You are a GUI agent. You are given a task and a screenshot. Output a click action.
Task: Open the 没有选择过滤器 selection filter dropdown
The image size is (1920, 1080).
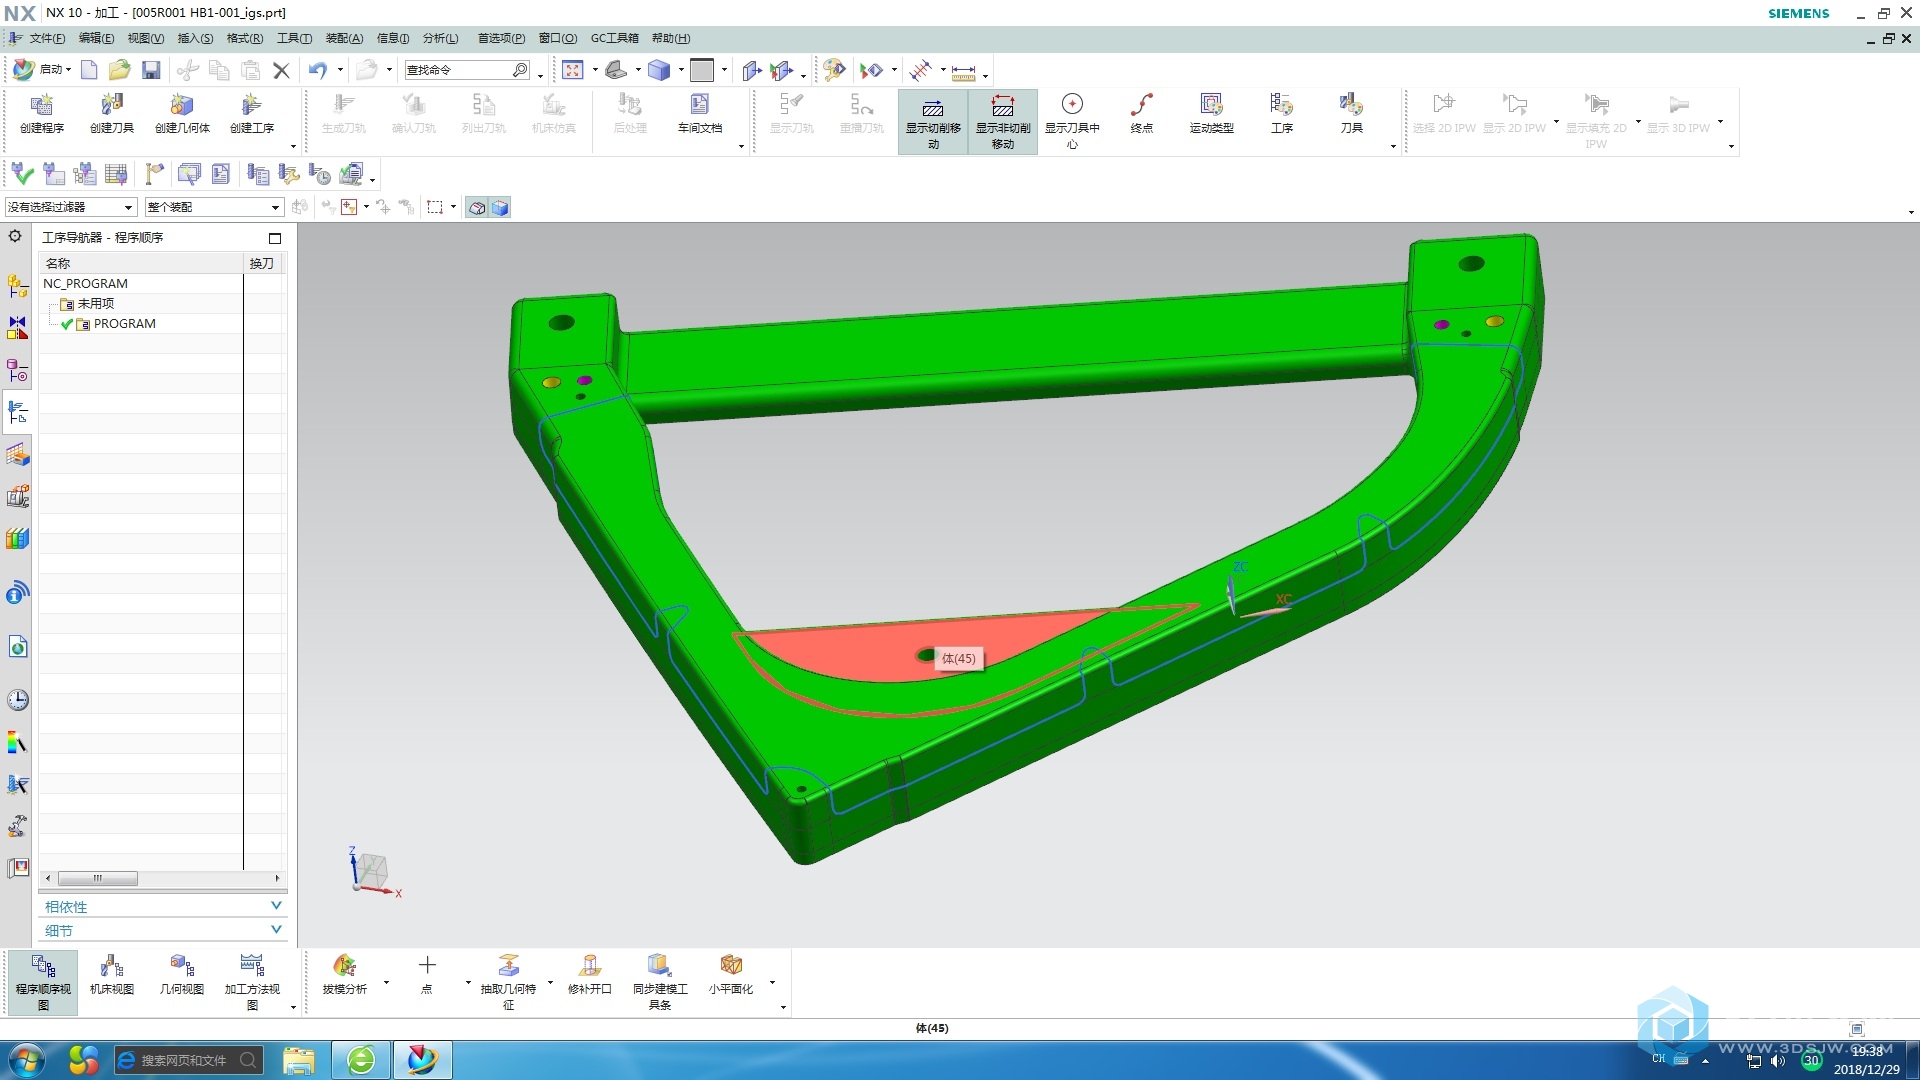(x=70, y=207)
